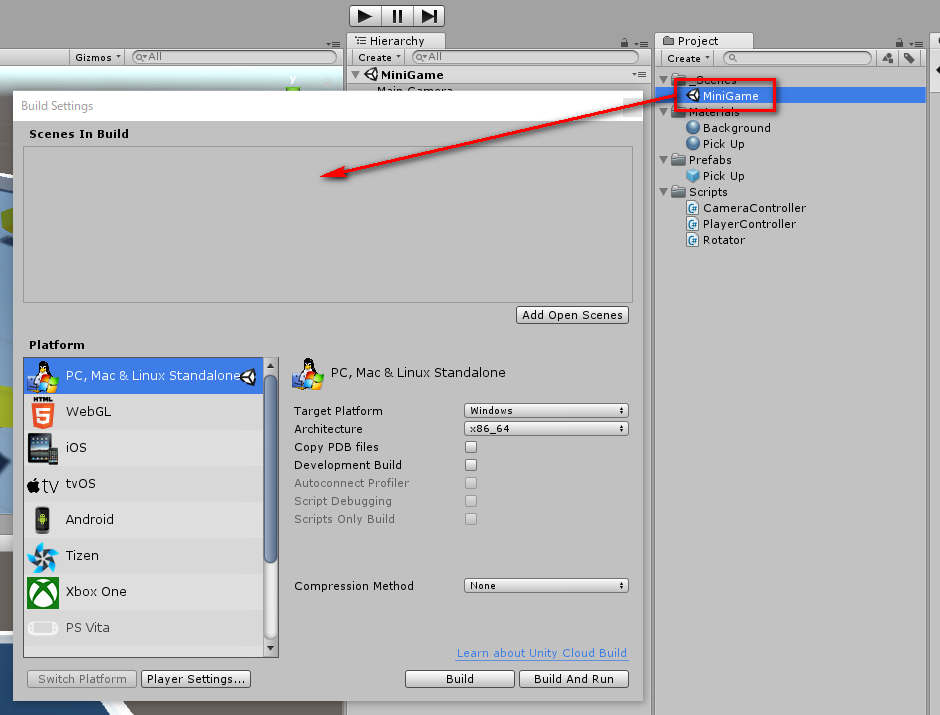Select the Rotator C# script icon
The image size is (940, 715).
pos(692,240)
